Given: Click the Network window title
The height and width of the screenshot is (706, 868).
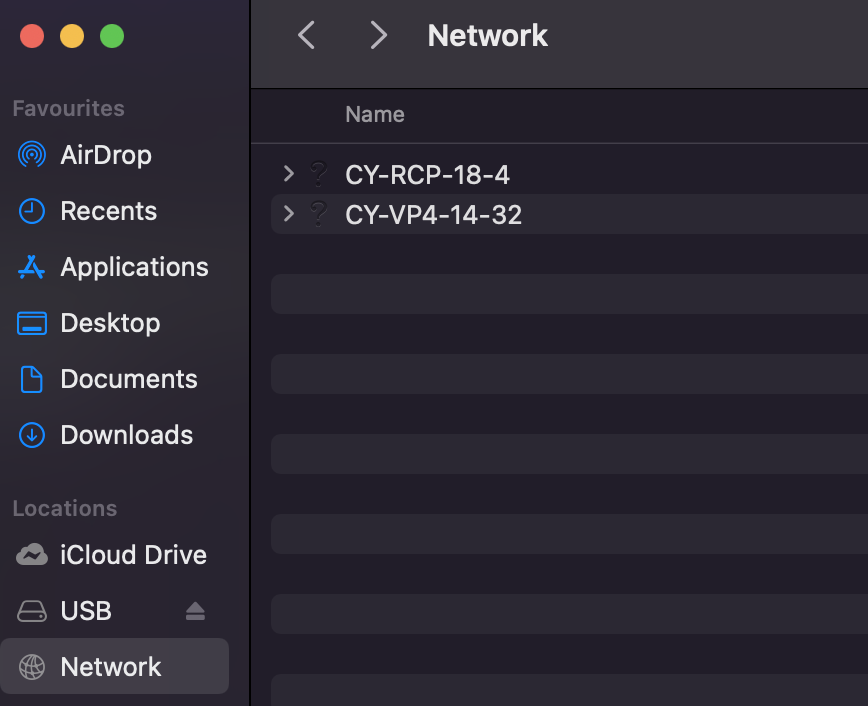Looking at the screenshot, I should click(488, 35).
